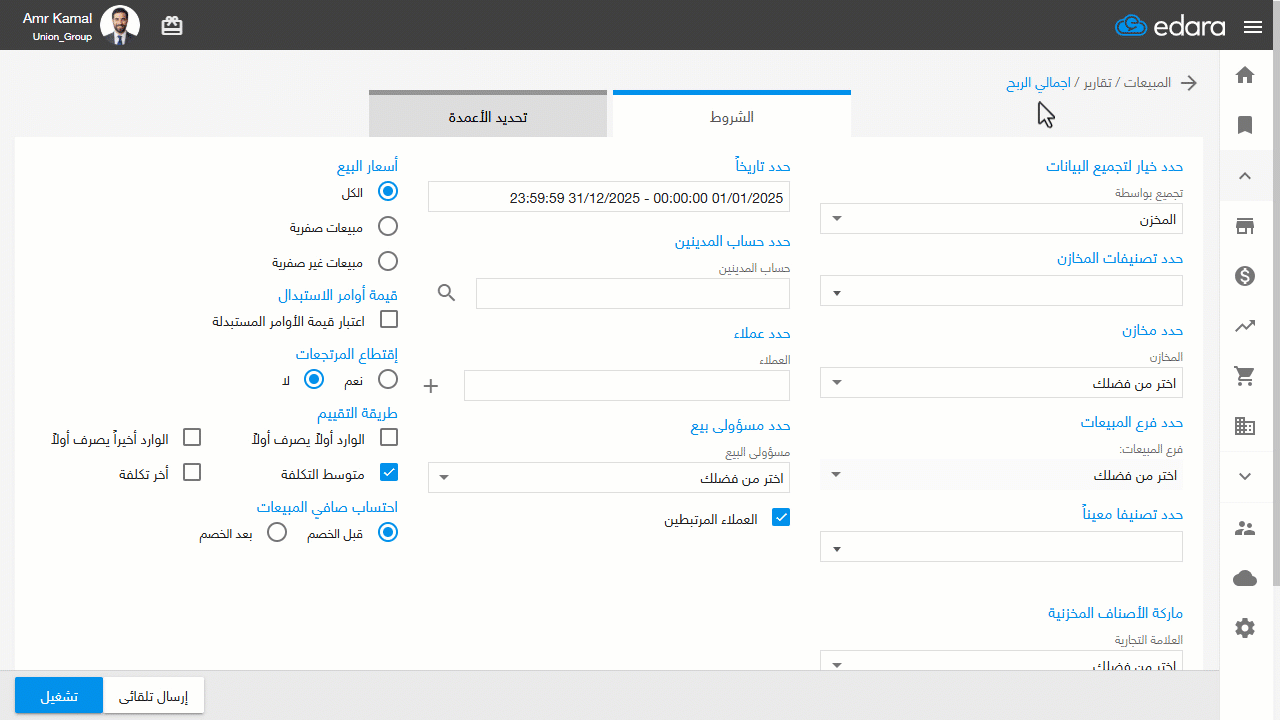Open the تجميع بواسطة dropdown showing المخزن
This screenshot has width=1280, height=720.
1001,219
